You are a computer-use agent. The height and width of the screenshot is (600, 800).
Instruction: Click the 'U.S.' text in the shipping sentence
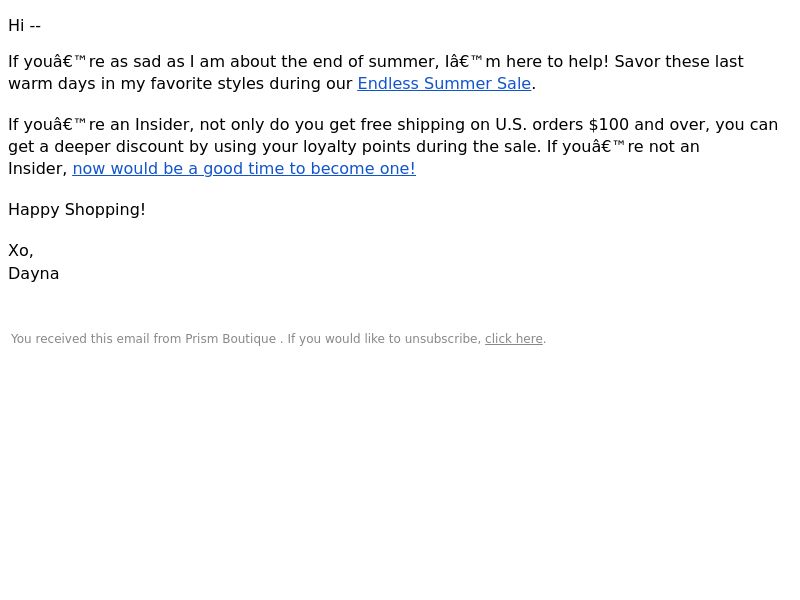[x=511, y=124]
